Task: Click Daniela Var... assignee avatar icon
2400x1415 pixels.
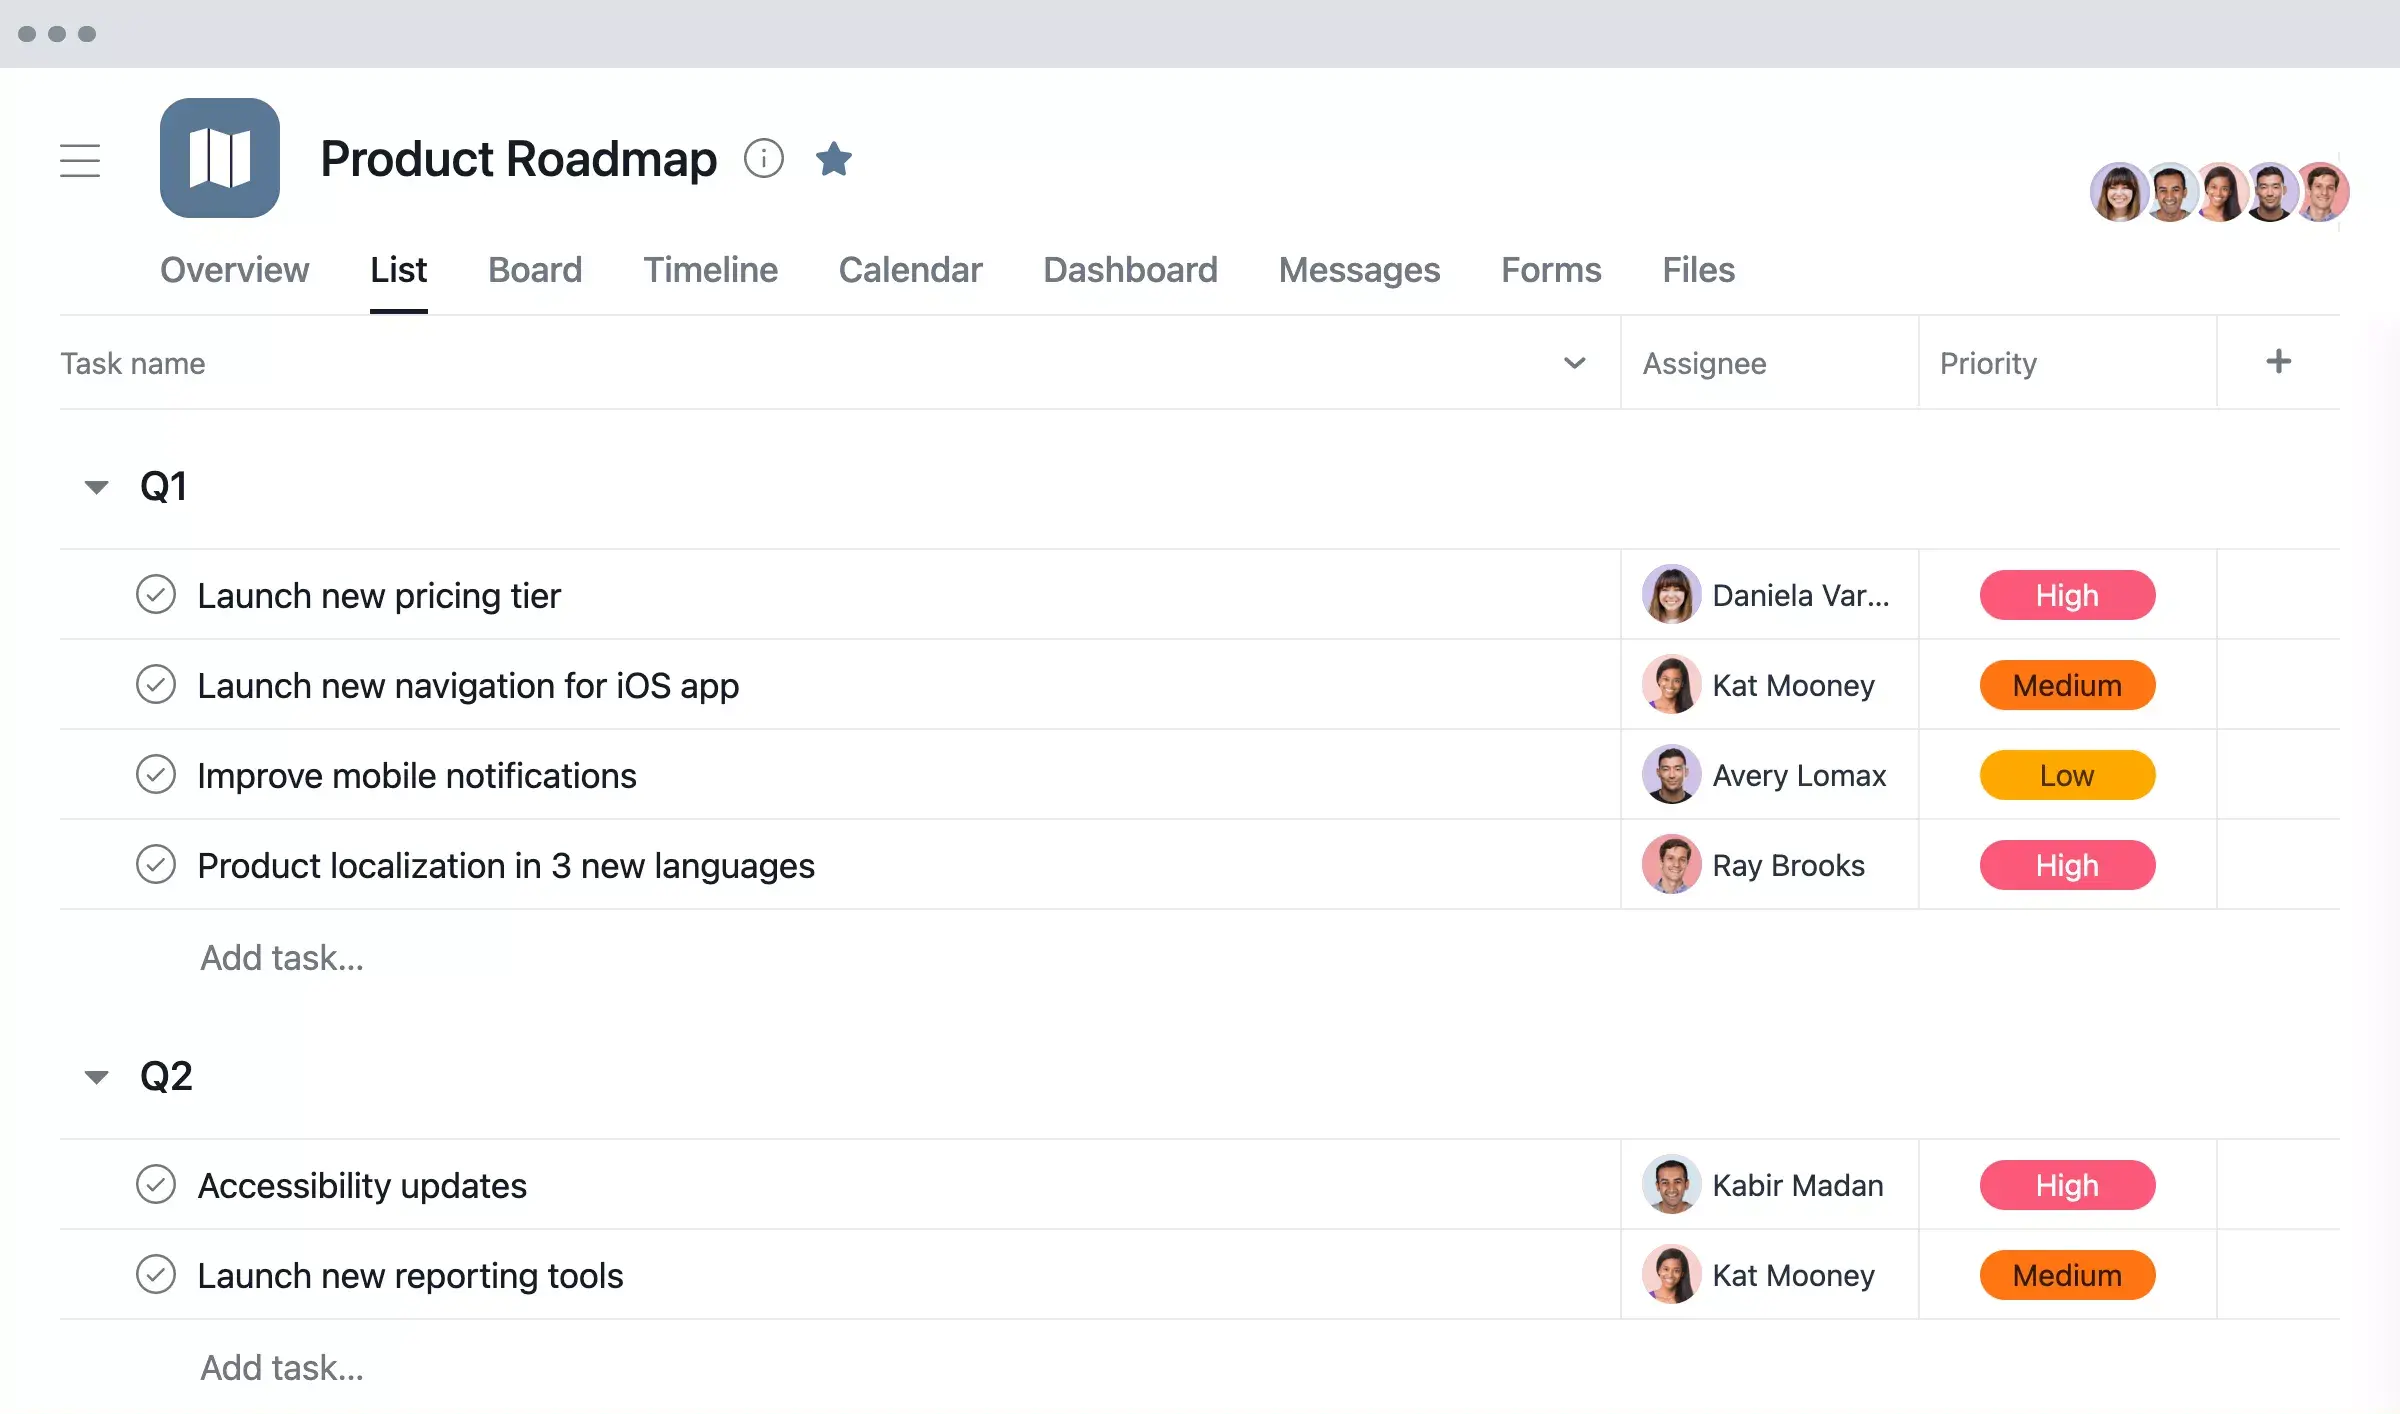Action: 1666,595
